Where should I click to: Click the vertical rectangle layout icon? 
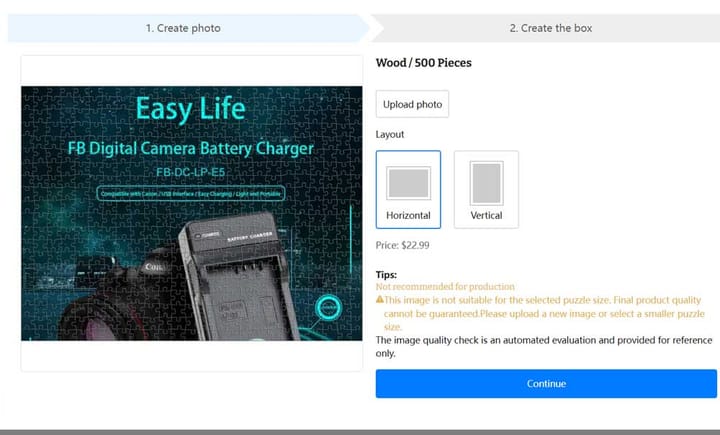486,183
